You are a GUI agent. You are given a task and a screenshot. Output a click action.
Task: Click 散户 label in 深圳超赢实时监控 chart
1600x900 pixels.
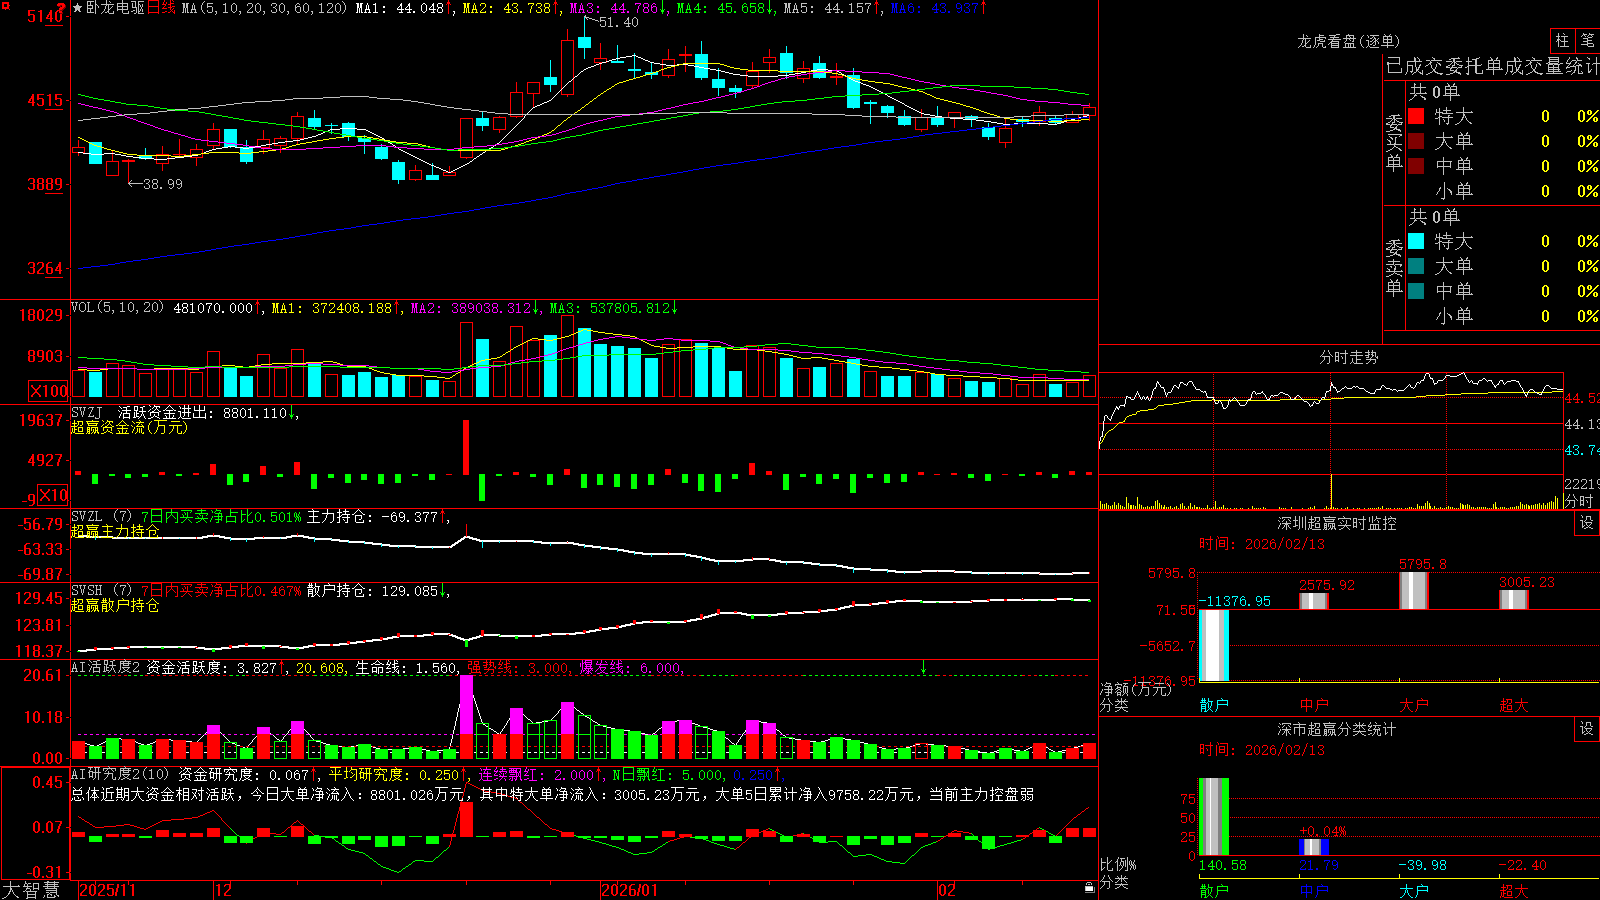click(x=1214, y=705)
